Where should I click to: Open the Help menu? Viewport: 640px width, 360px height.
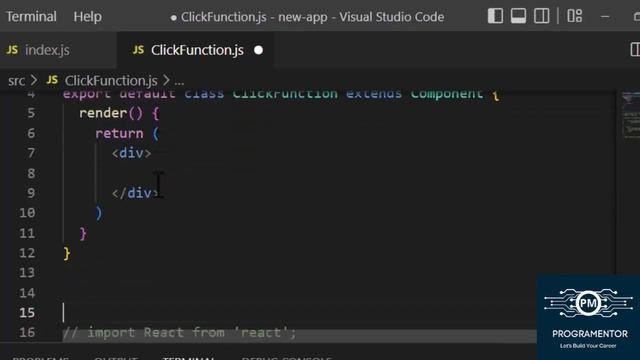coord(87,17)
